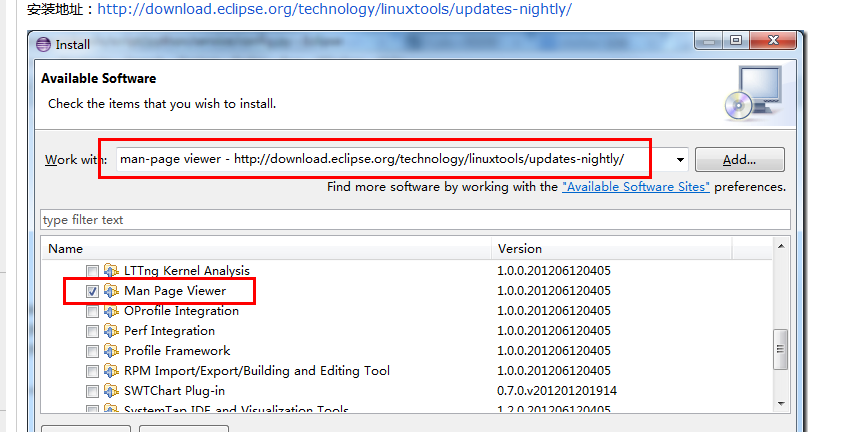Check the LTTng Kernel Analysis checkbox
This screenshot has height=432, width=859.
click(x=92, y=271)
